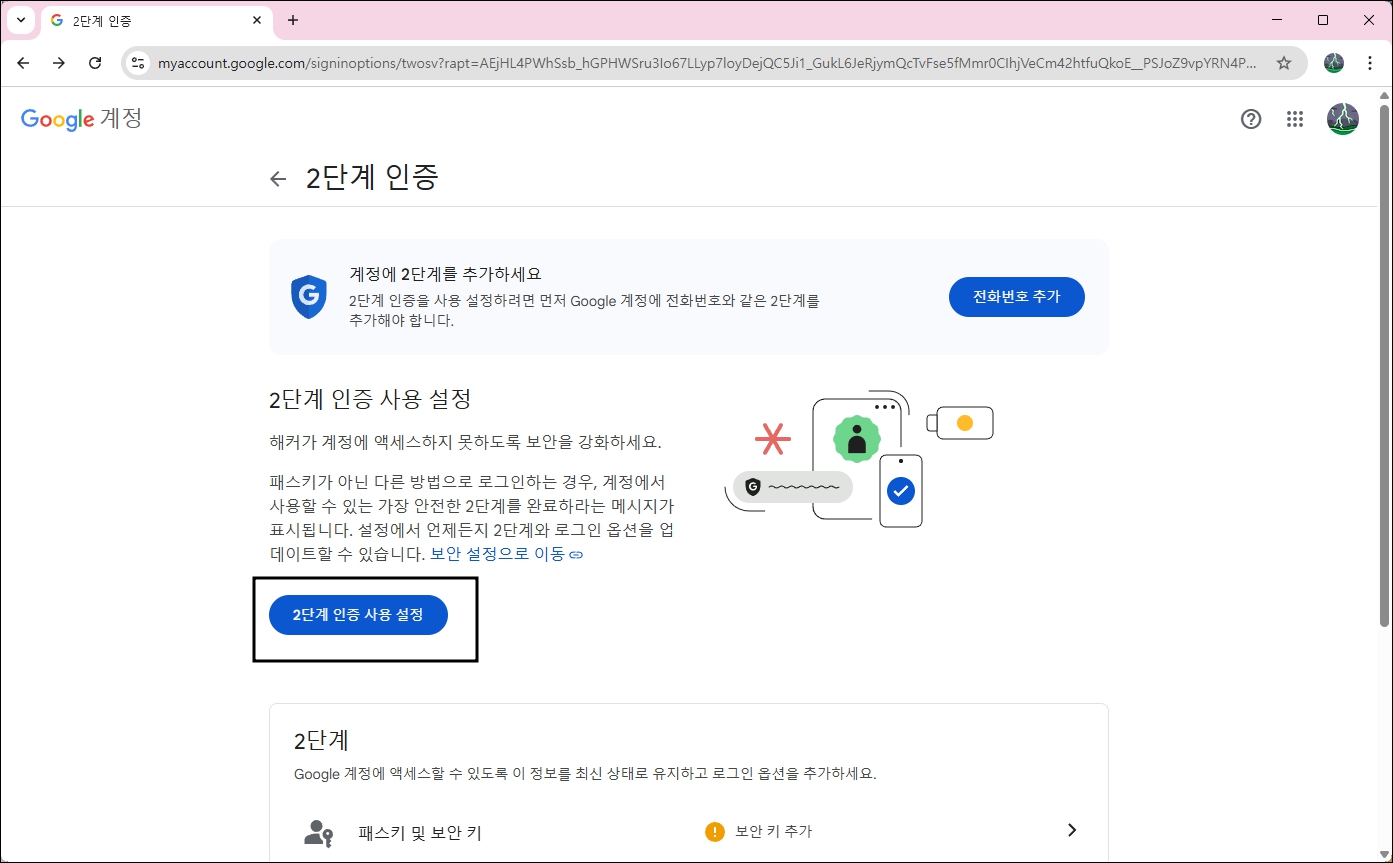The height and width of the screenshot is (863, 1393).
Task: Open the 보안 설정으로 이동 link
Action: [x=498, y=553]
